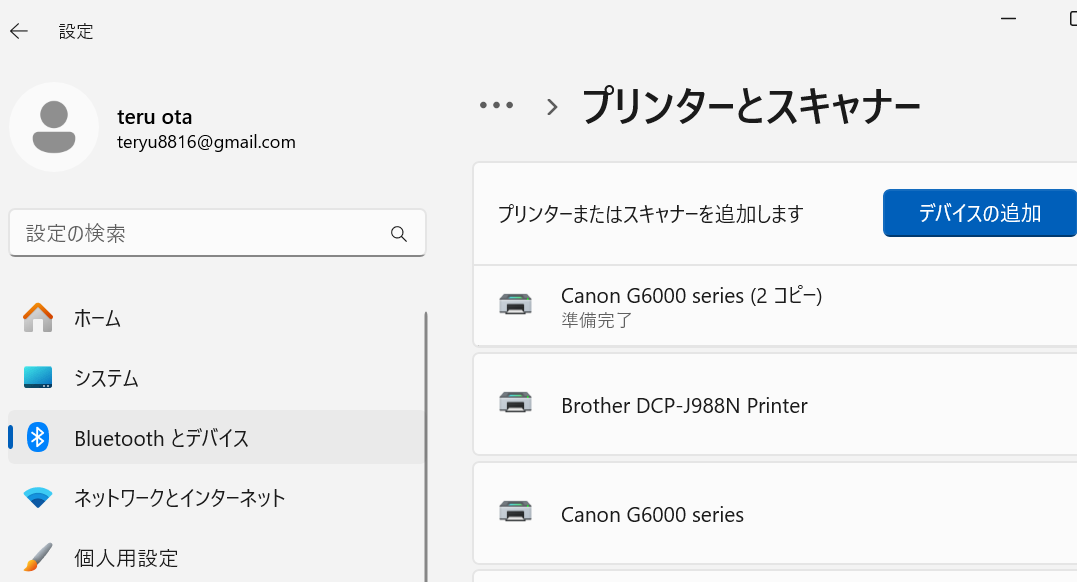Open ネットワークとインターネット settings
This screenshot has width=1077, height=582.
(216, 497)
